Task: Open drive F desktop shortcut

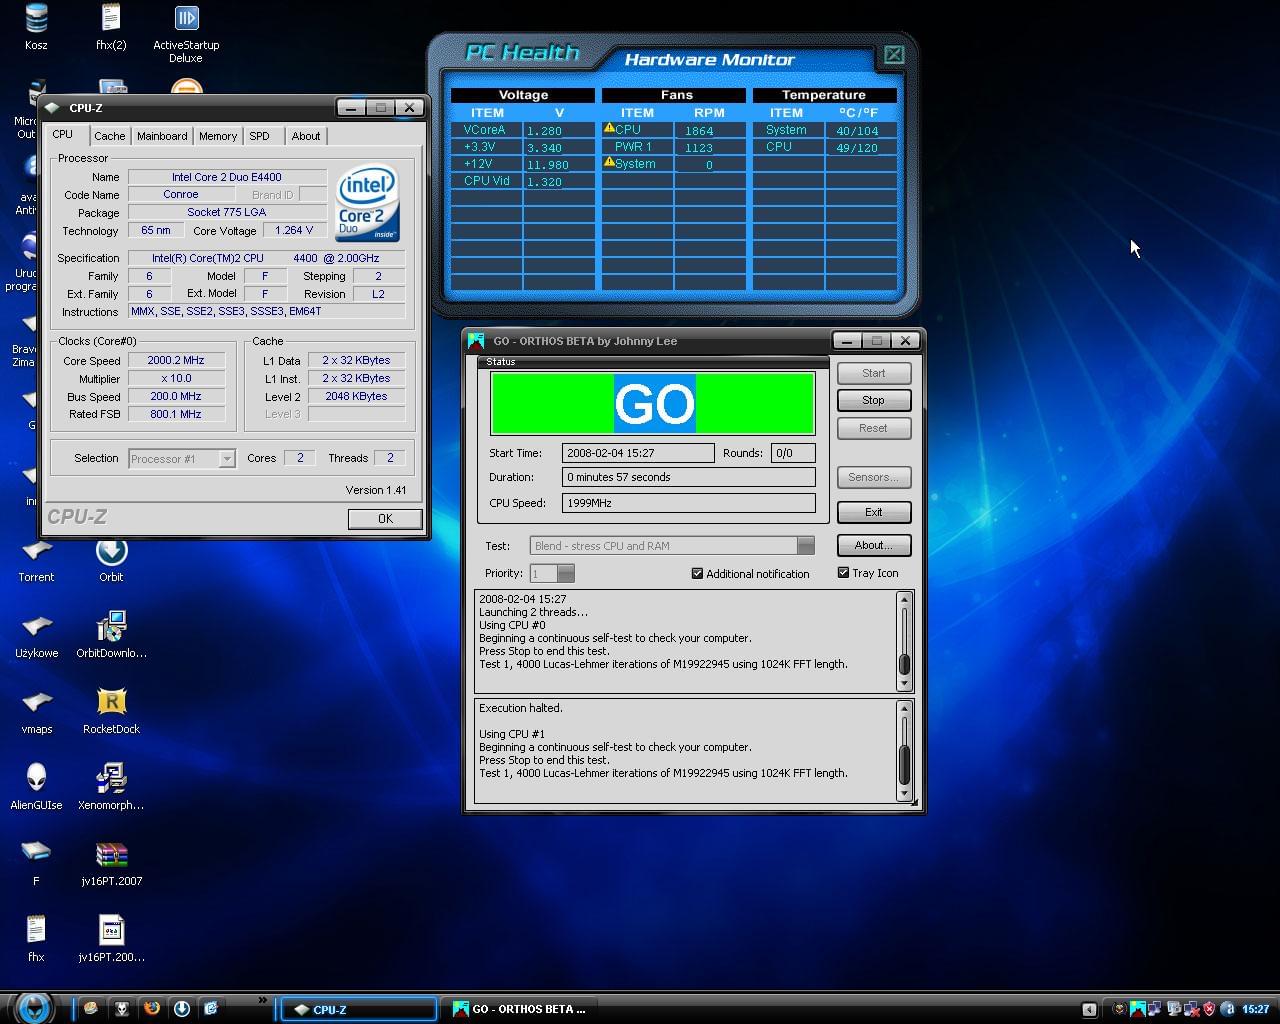Action: [x=36, y=862]
